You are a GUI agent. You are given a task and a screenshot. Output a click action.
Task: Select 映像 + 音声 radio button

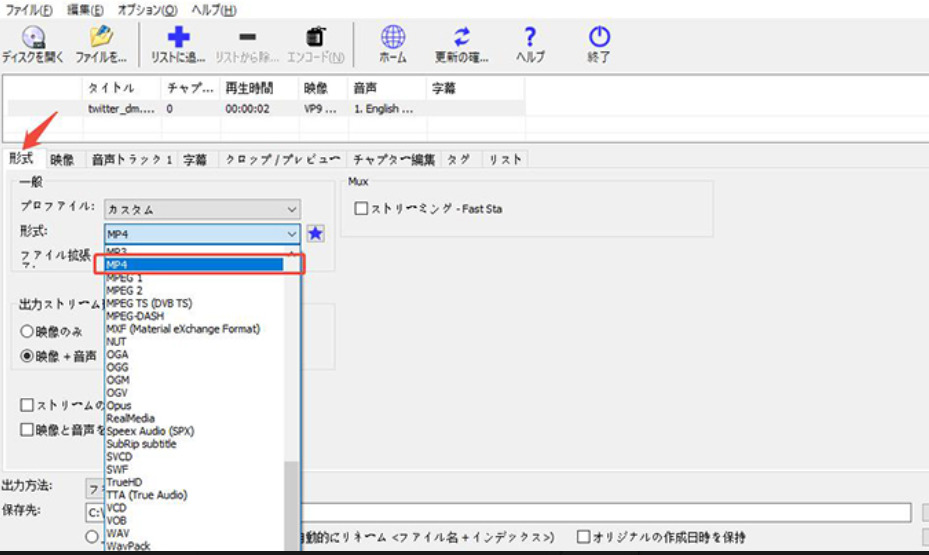(x=27, y=356)
